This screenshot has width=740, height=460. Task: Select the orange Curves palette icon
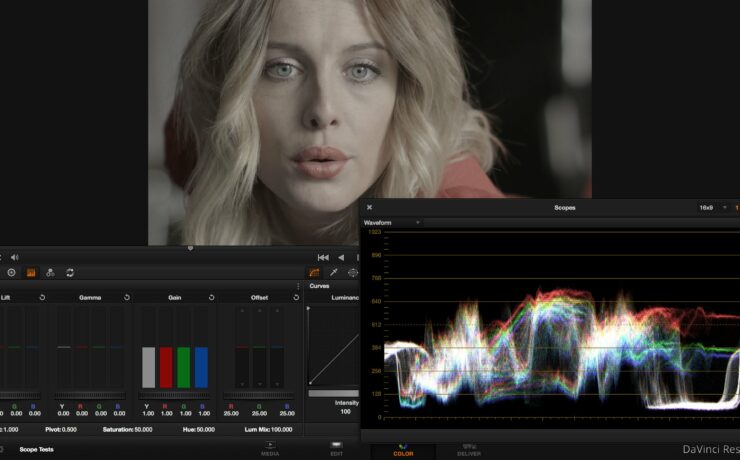(x=314, y=273)
